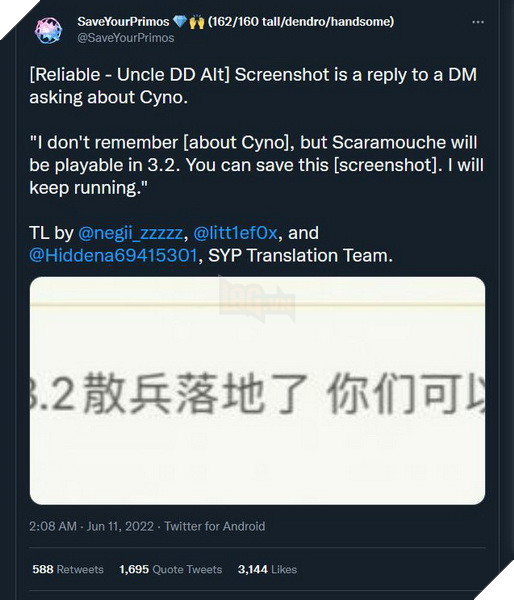Screen dimensions: 514x600
Task: Click the Twitter for Android source label
Action: pos(215,526)
